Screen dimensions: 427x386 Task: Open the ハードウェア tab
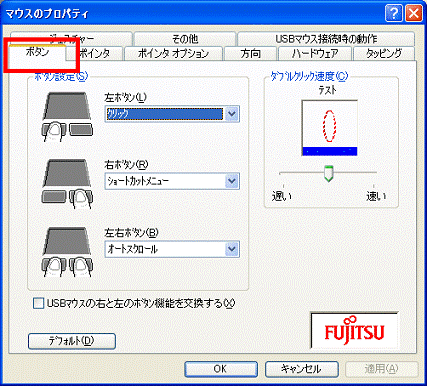(315, 53)
